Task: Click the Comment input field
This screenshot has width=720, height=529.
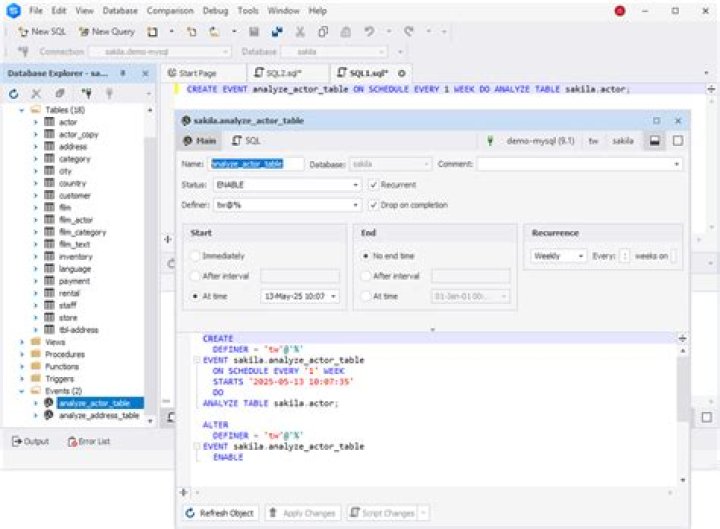Action: click(579, 164)
